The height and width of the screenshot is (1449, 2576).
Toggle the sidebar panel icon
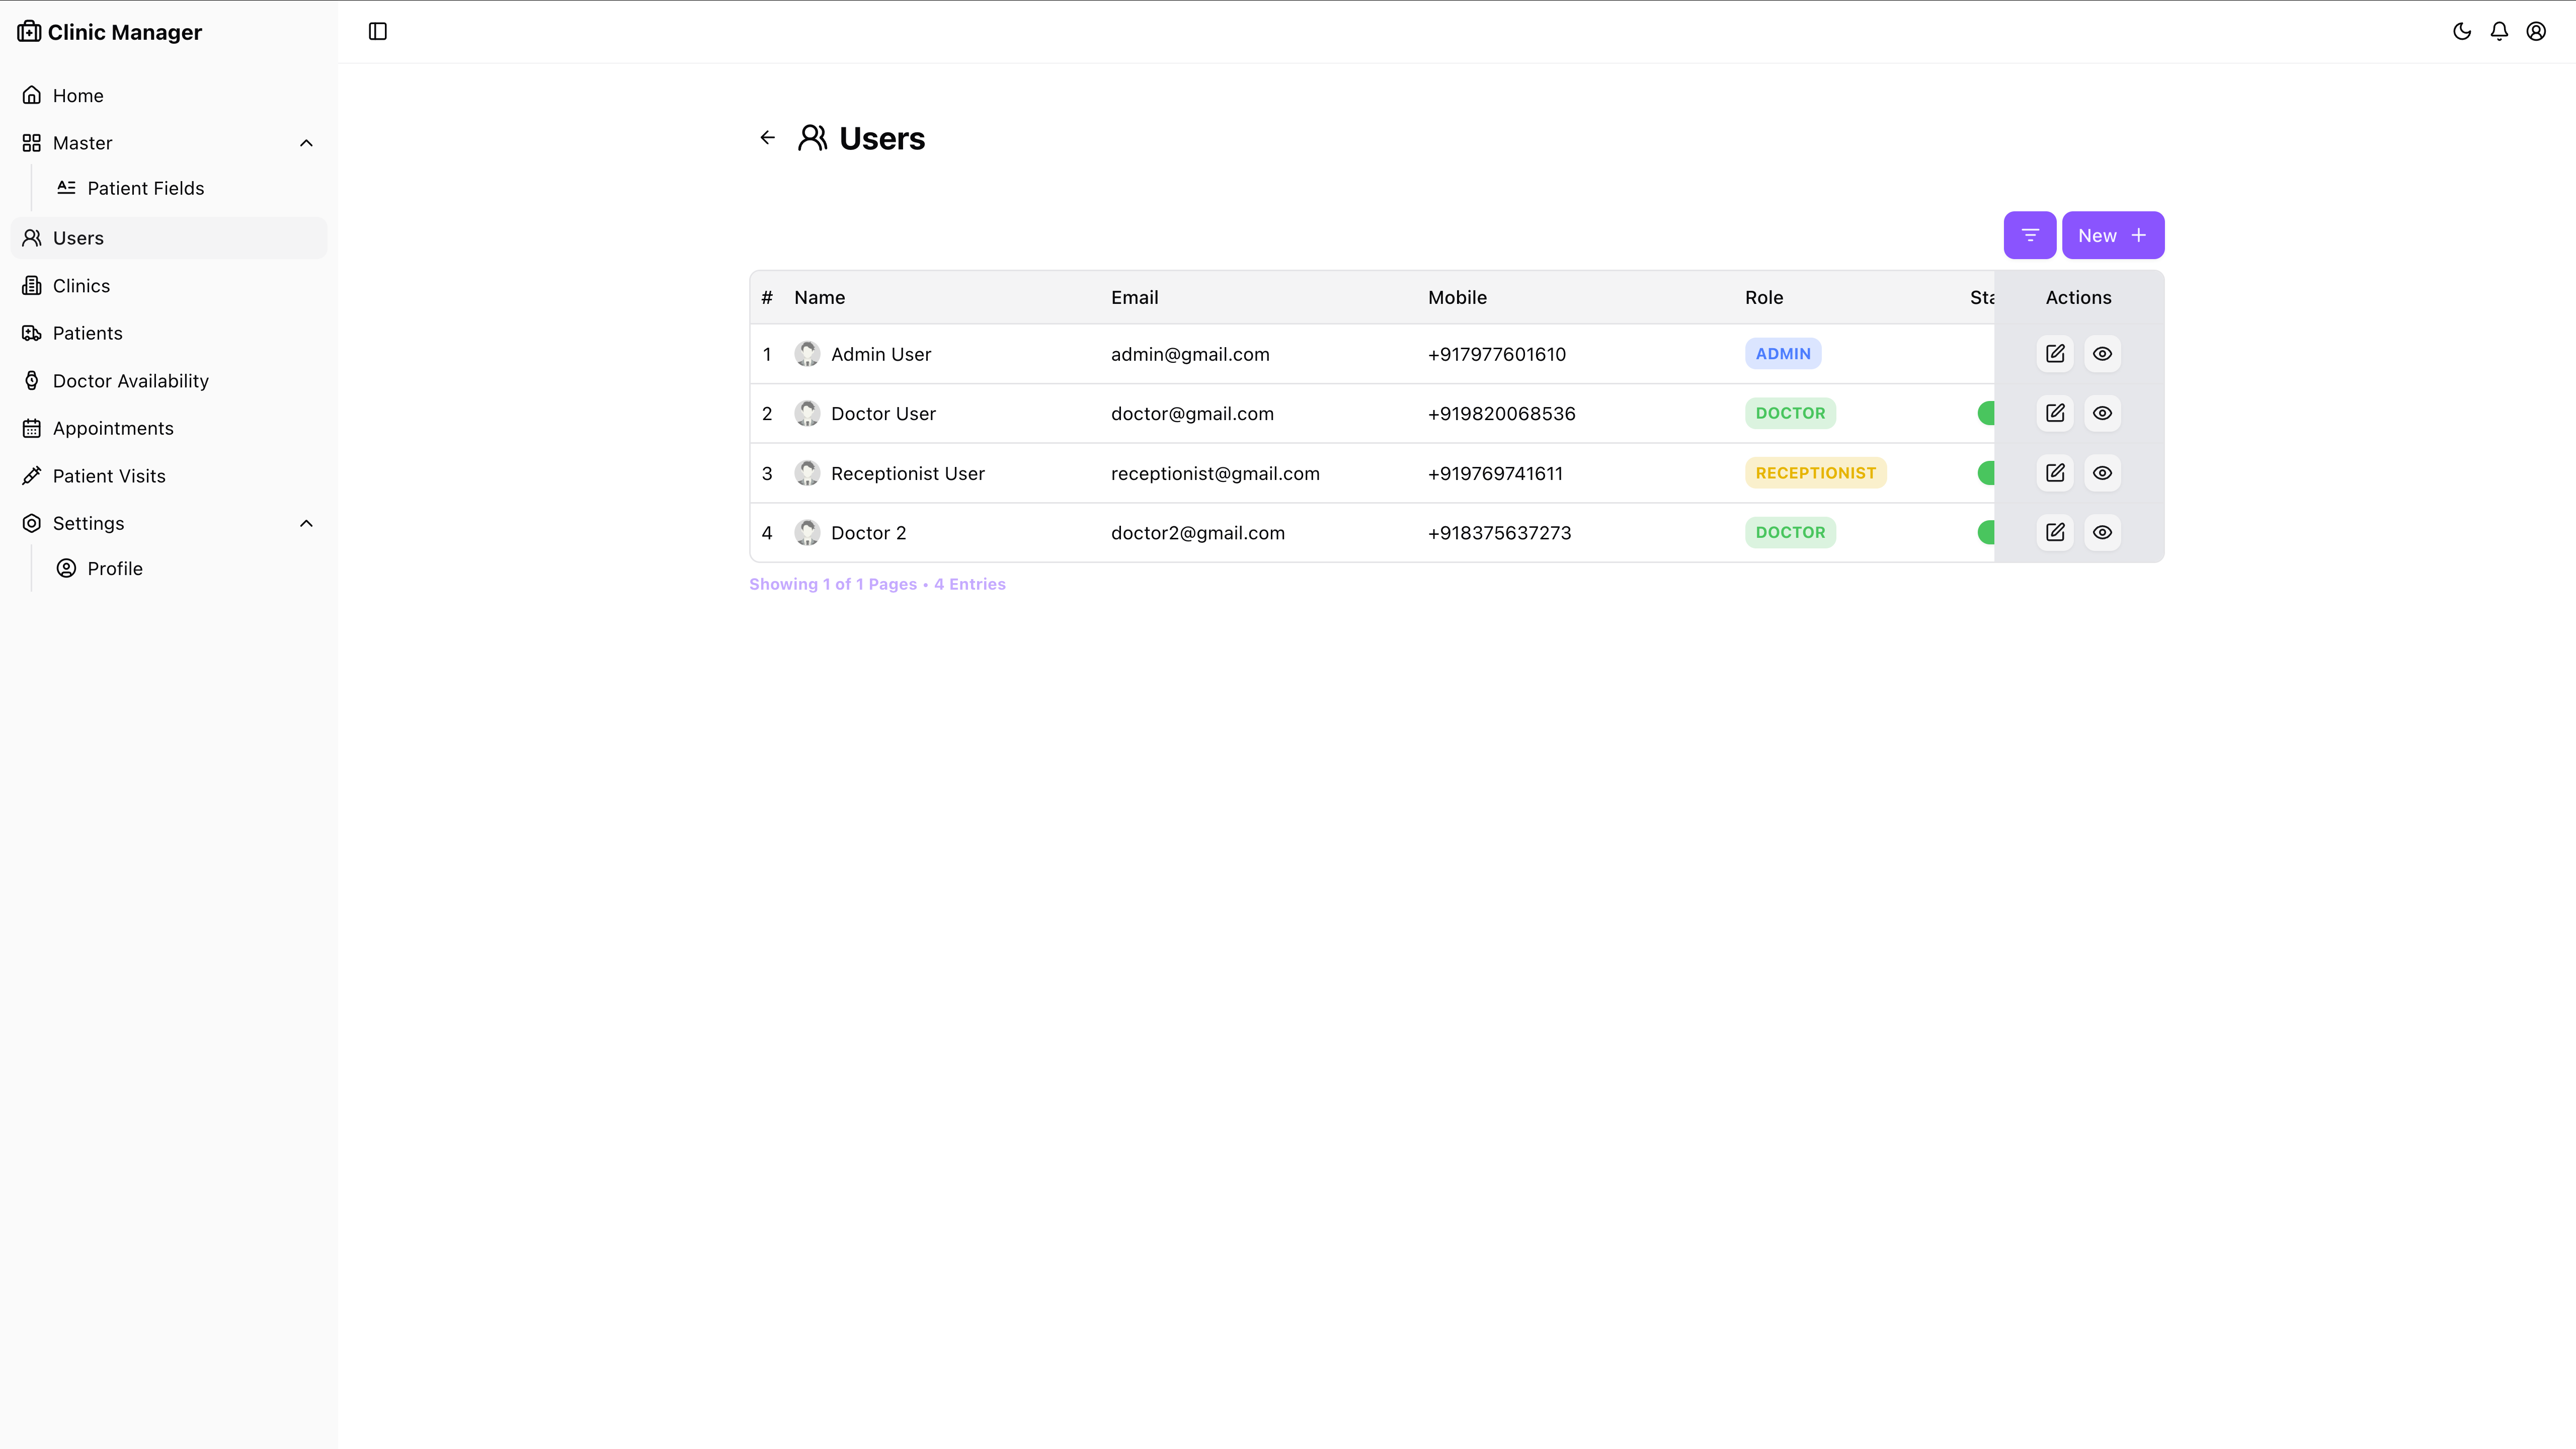377,31
